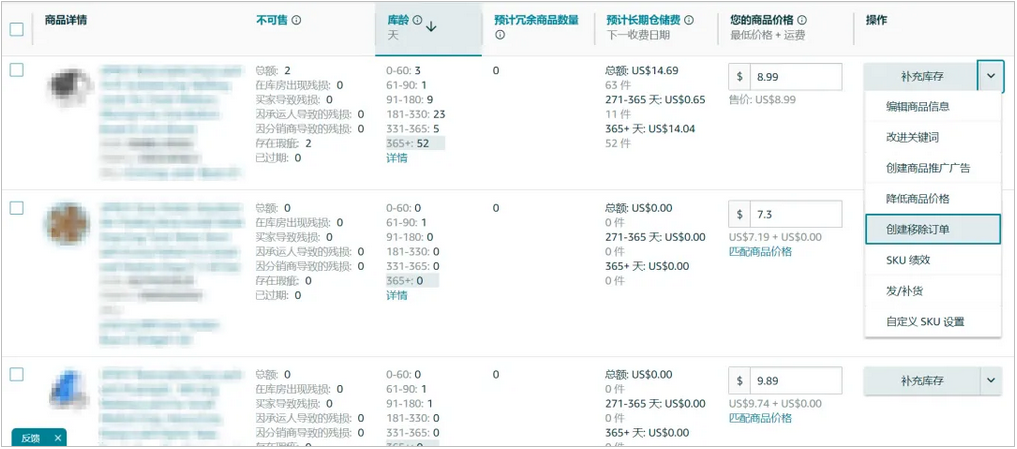Viewport: 1017px width, 449px height.
Task: Expand dropdown arrow beside third row 补充库存
Action: point(990,381)
